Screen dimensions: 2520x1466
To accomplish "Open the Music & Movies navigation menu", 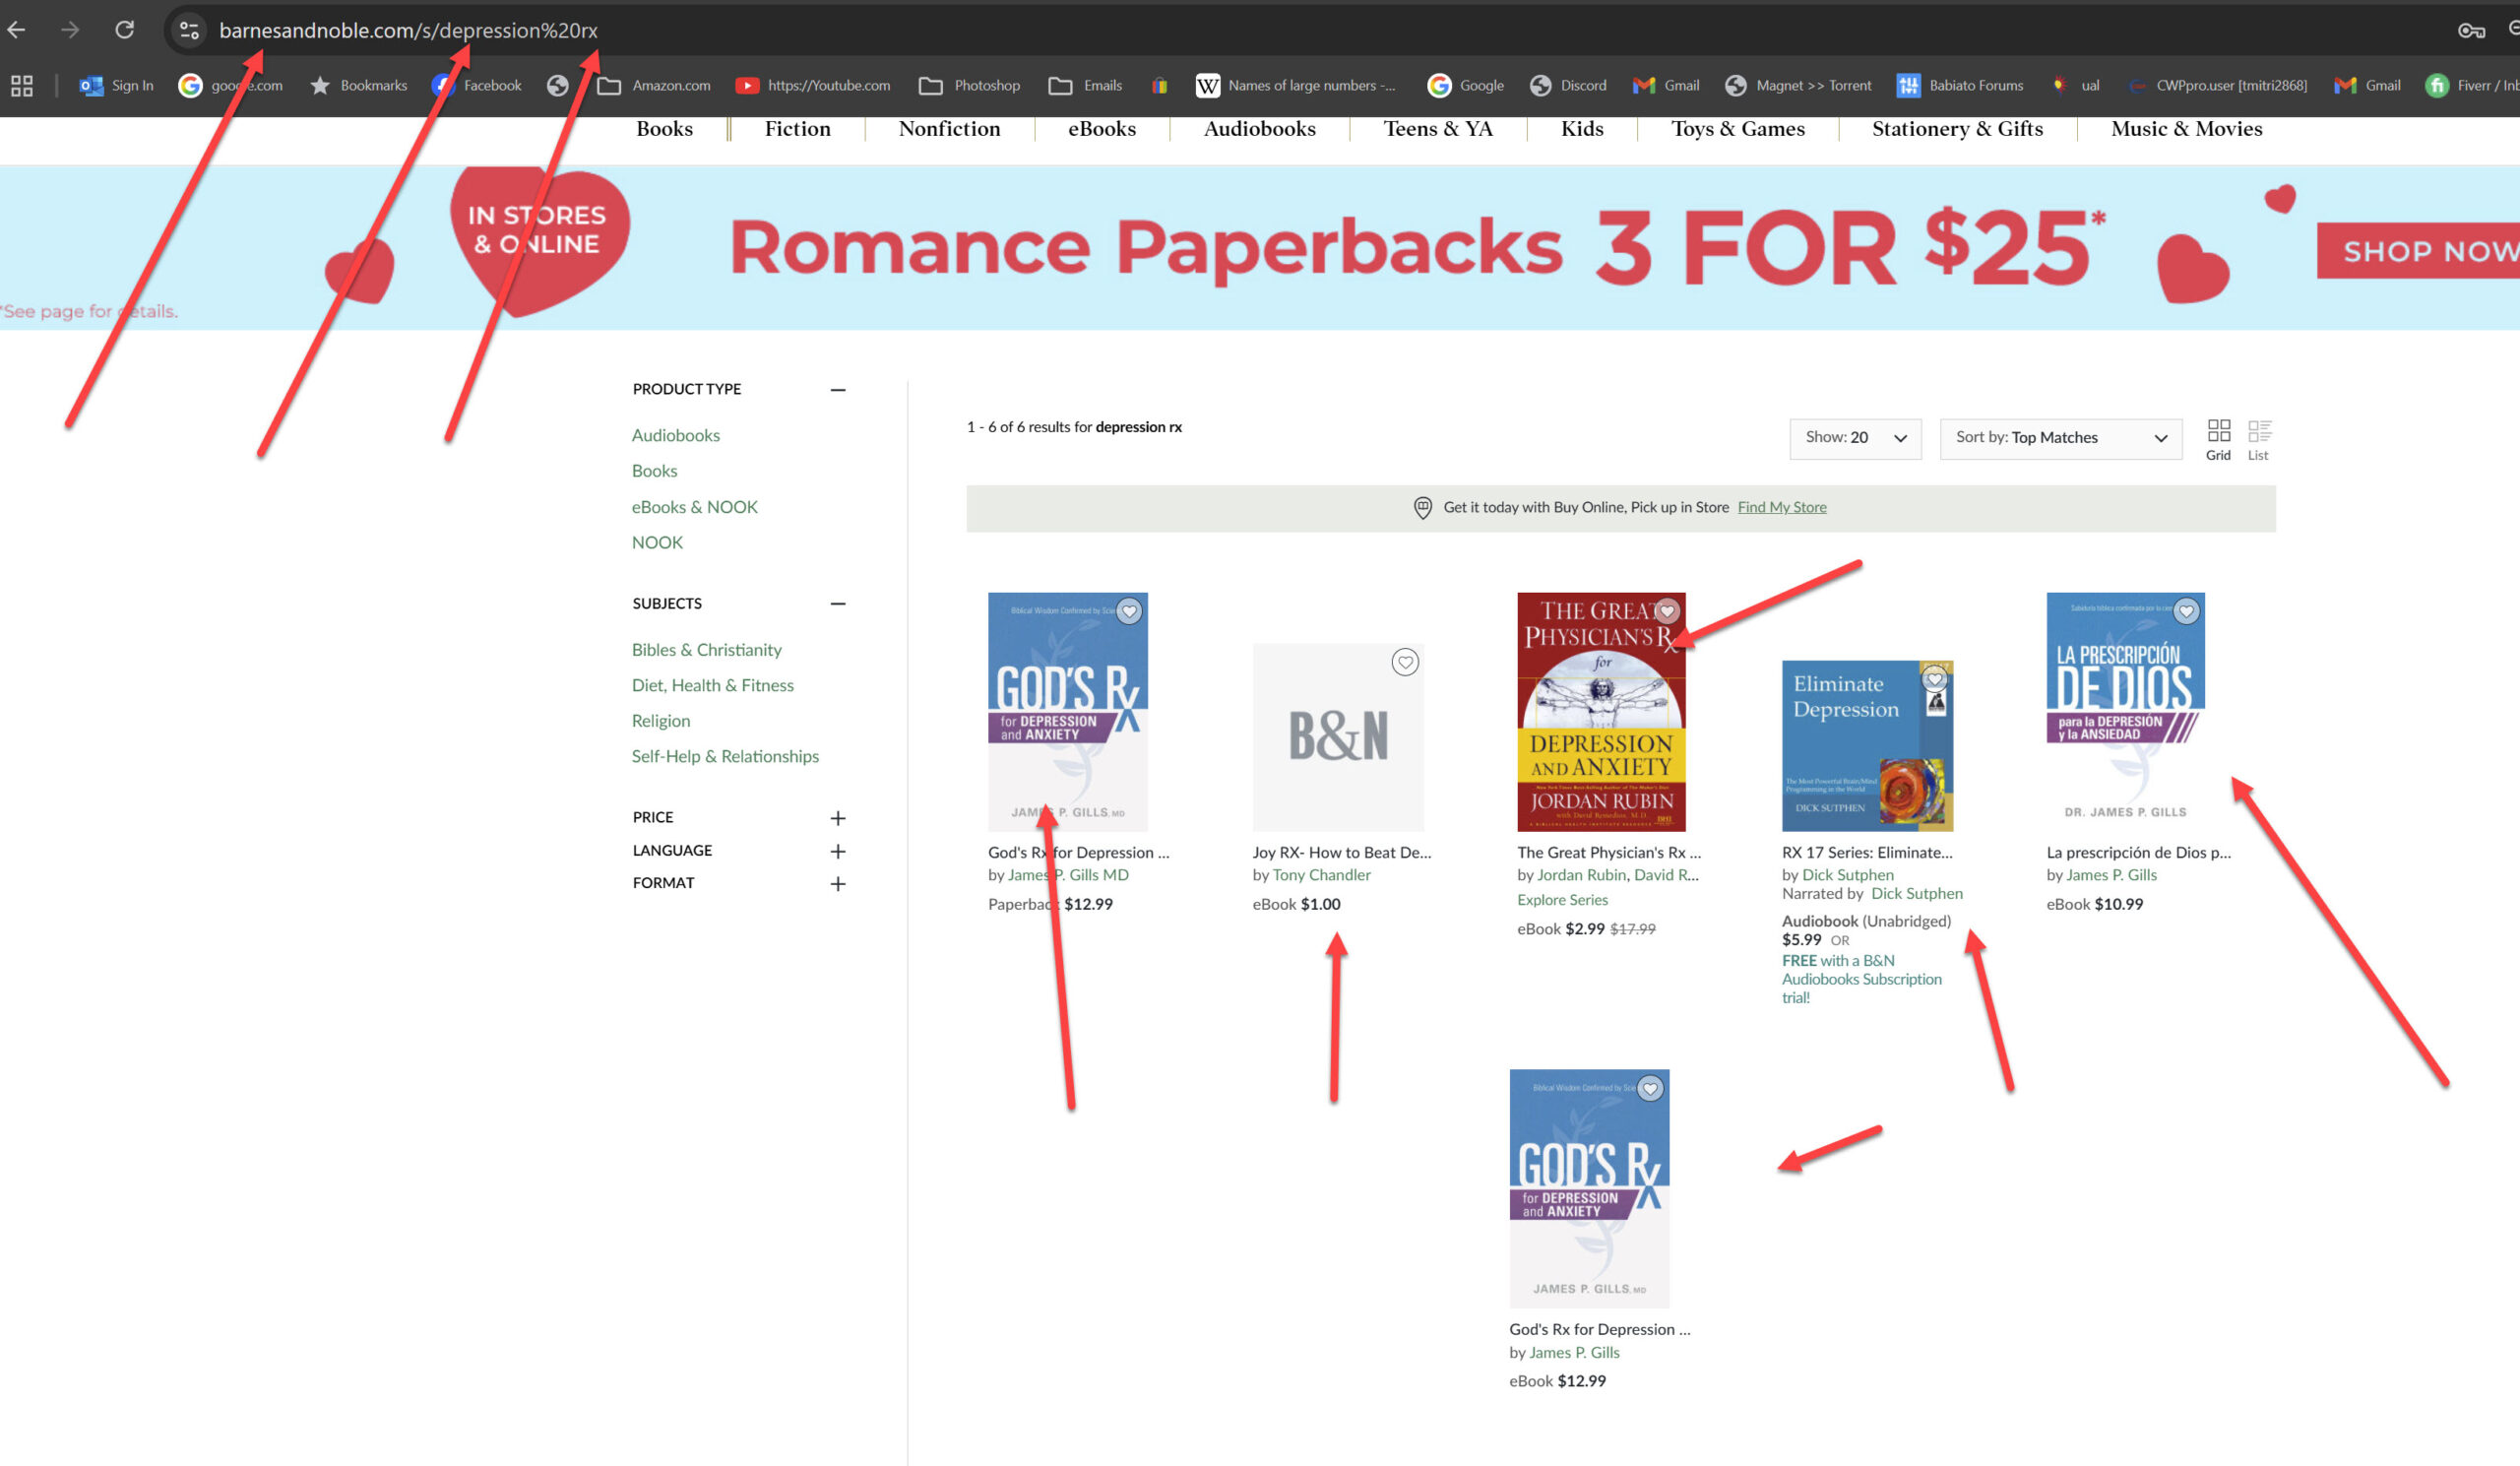I will pos(2186,129).
